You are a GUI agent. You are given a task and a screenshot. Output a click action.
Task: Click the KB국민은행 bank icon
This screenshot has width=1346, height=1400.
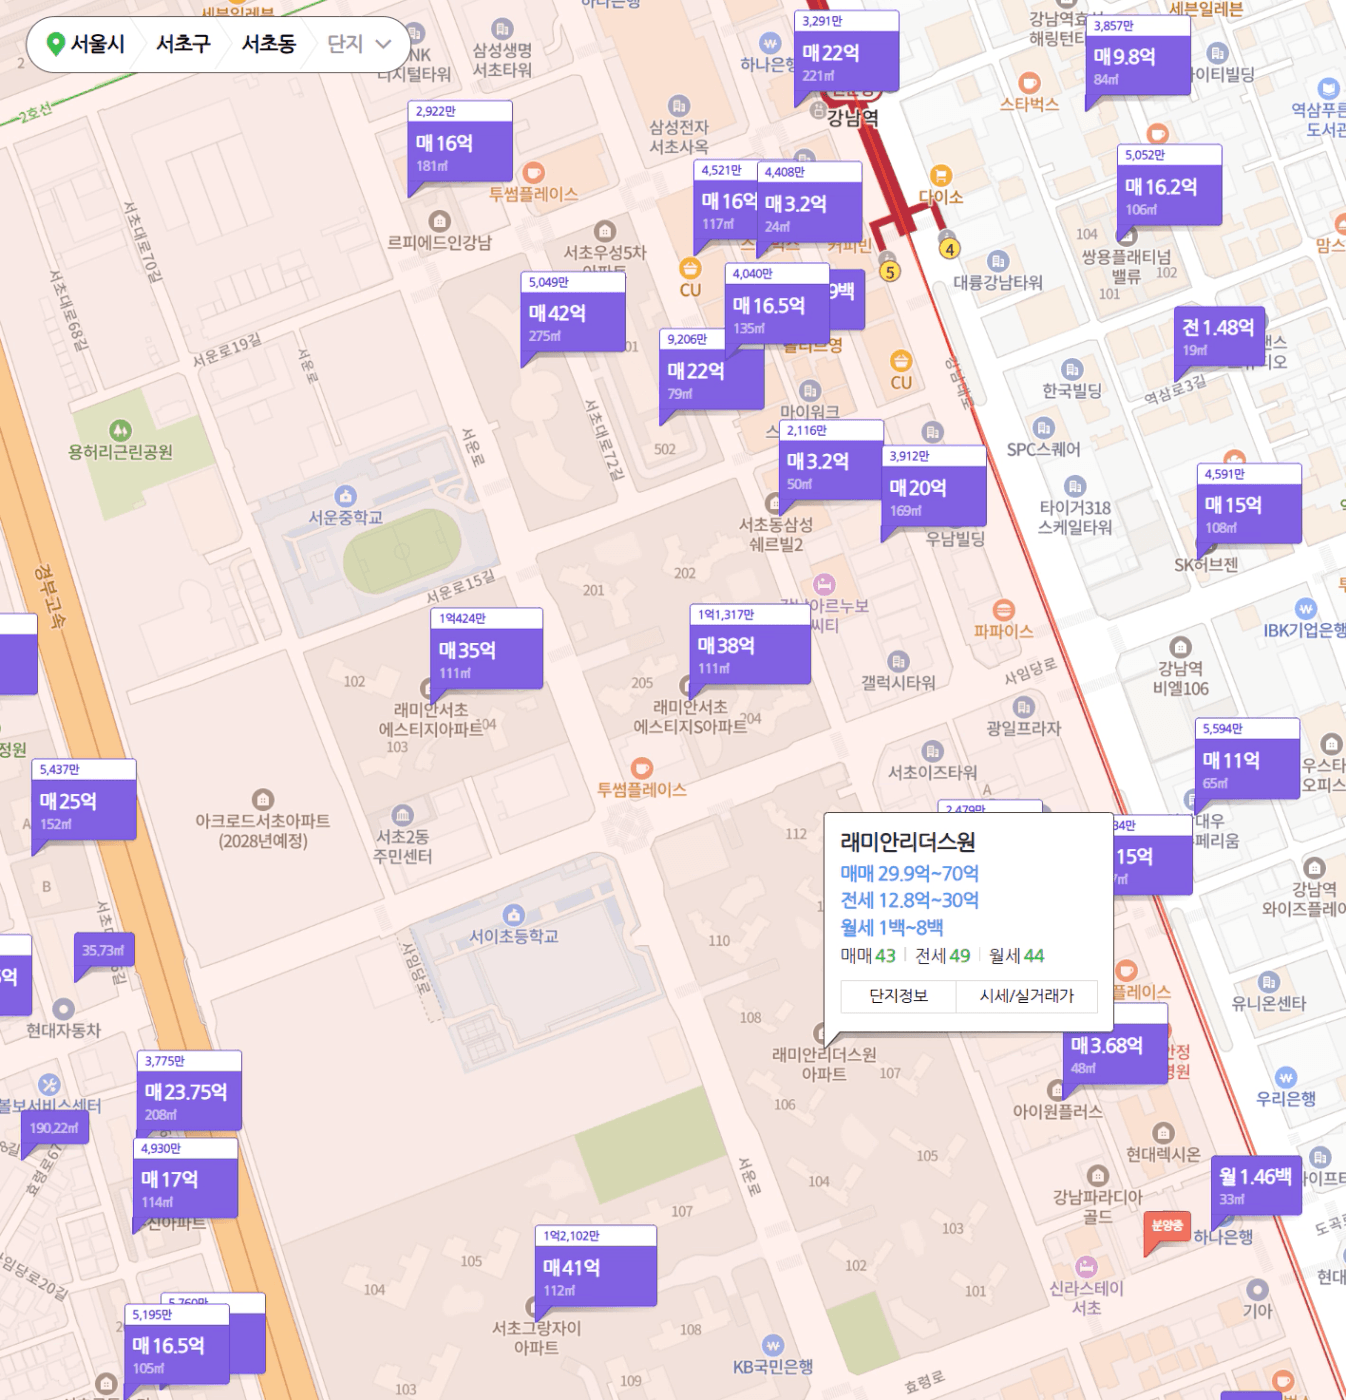point(773,1345)
